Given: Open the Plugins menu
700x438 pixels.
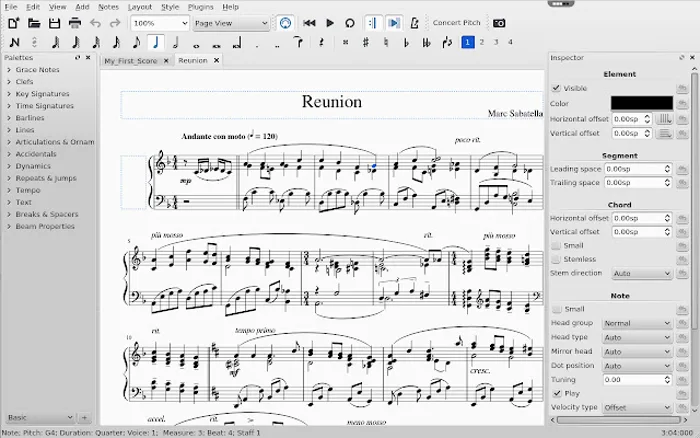Looking at the screenshot, I should click(201, 7).
